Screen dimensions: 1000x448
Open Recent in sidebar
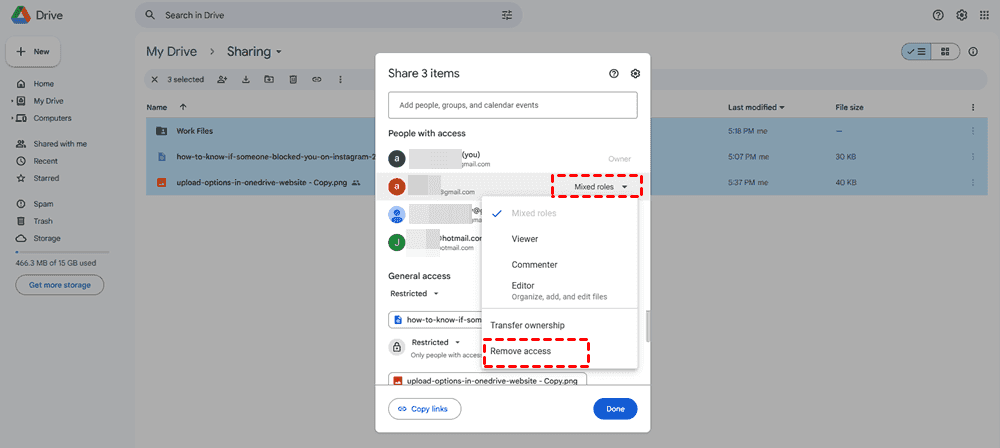pos(45,161)
